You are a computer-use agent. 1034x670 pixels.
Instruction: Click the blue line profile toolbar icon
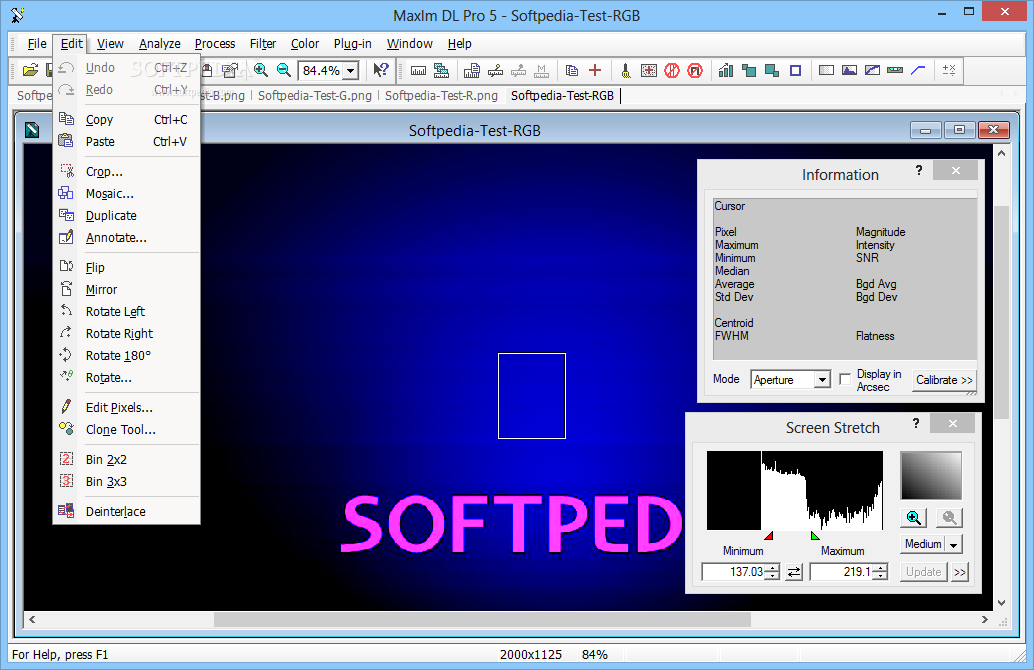coord(919,70)
